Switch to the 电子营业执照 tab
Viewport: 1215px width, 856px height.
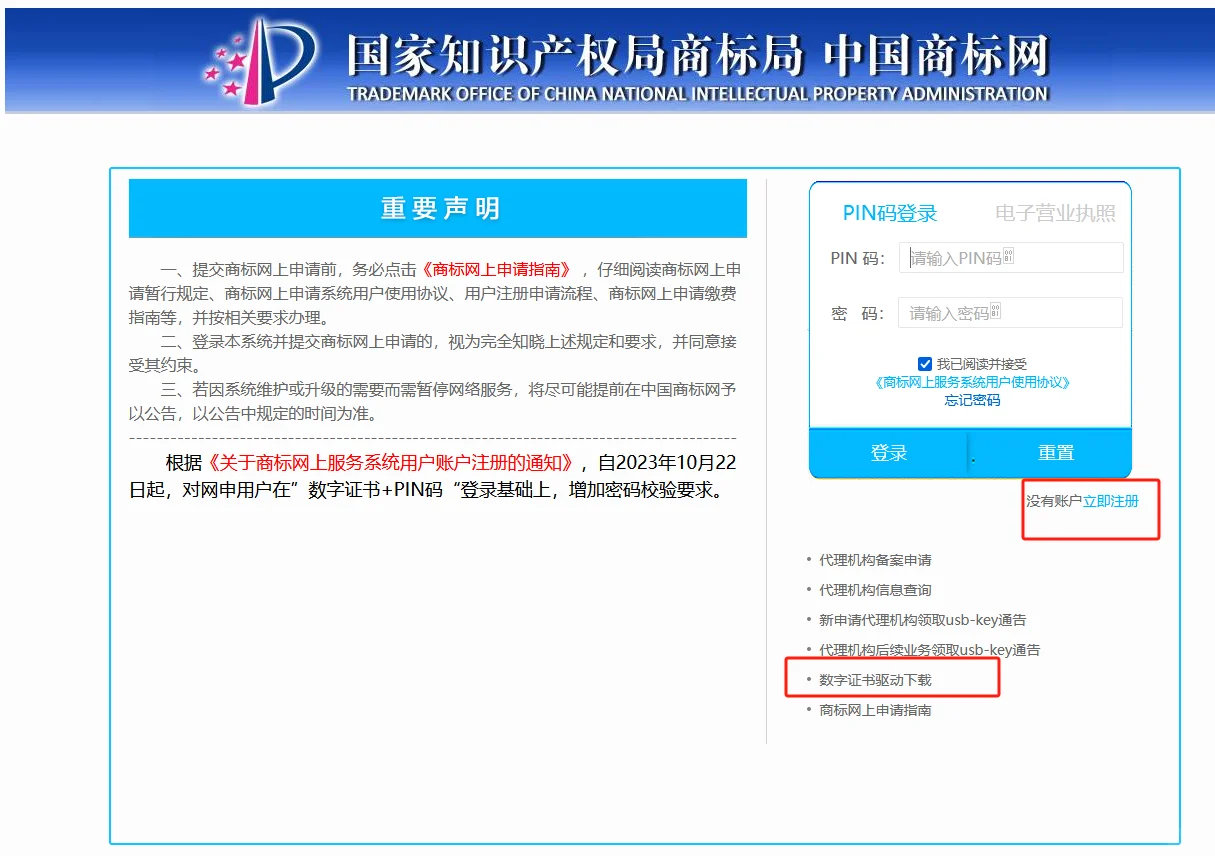tap(1055, 213)
